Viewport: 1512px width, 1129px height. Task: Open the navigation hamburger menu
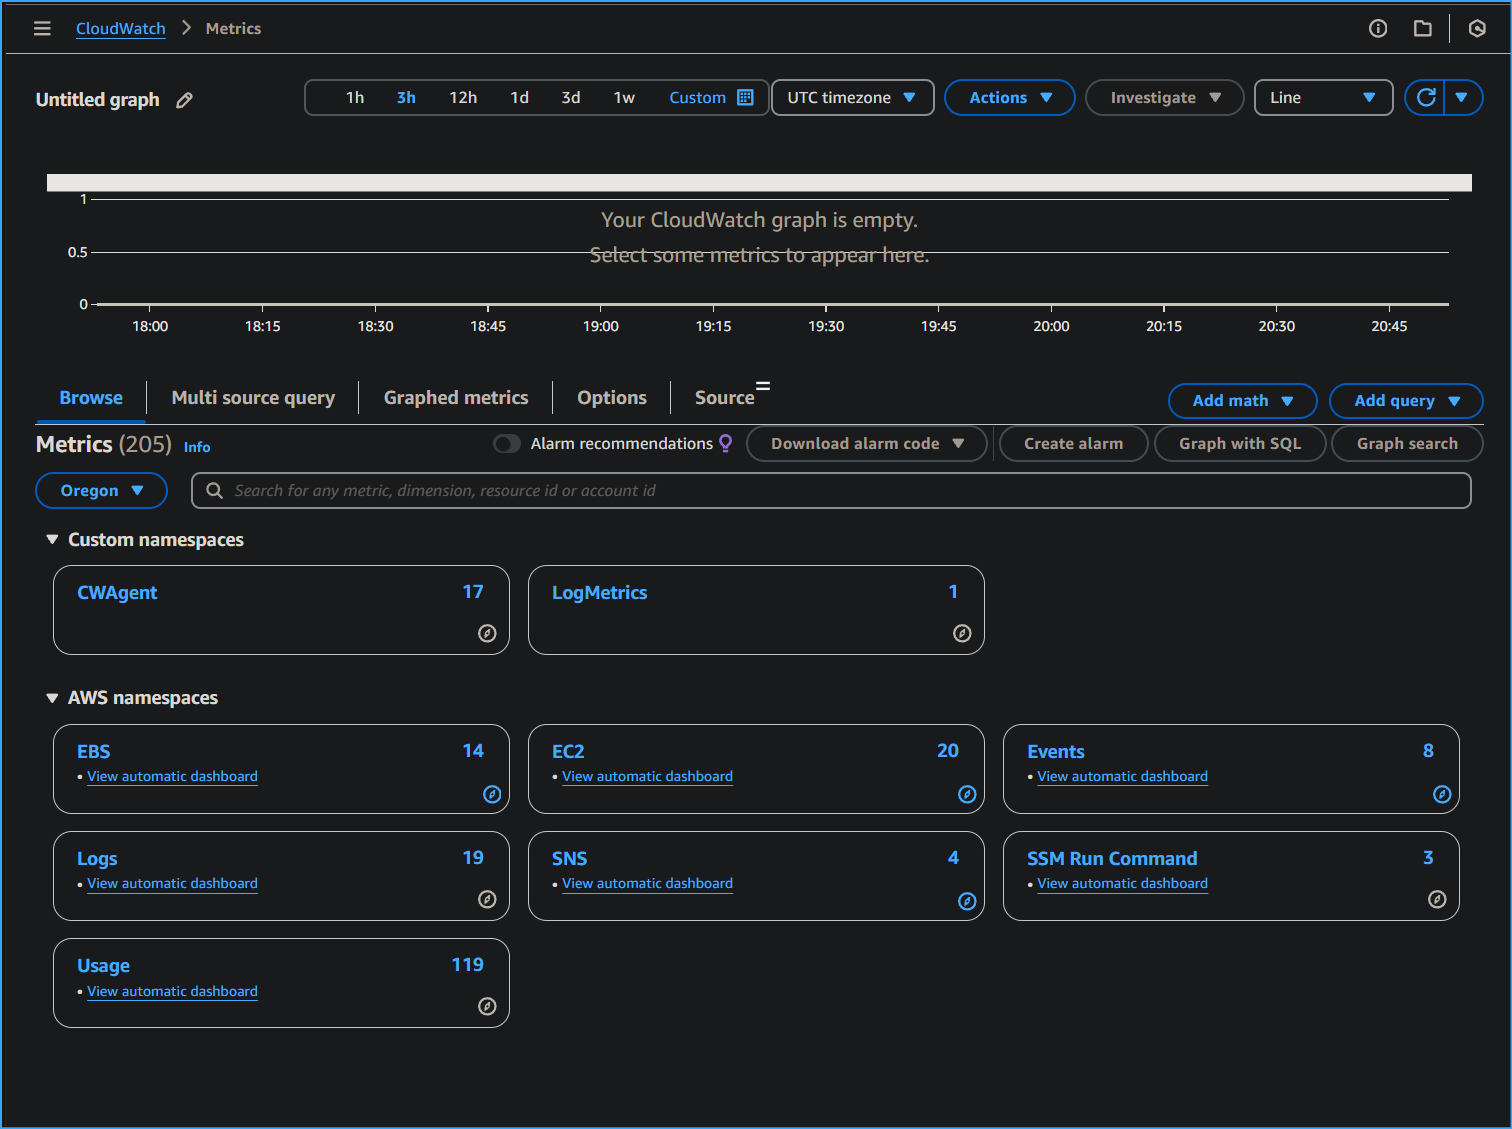[42, 28]
